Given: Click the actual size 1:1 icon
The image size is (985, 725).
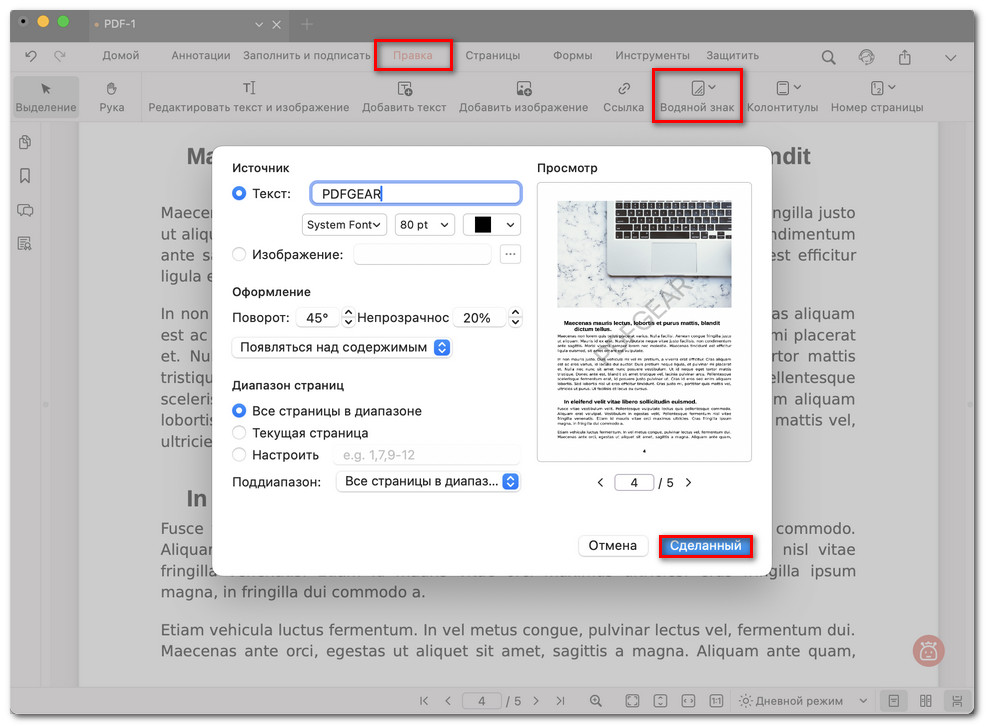Looking at the screenshot, I should pos(716,700).
